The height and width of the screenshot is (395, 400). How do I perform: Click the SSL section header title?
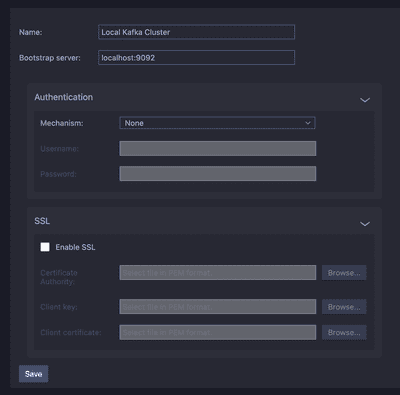tap(42, 221)
